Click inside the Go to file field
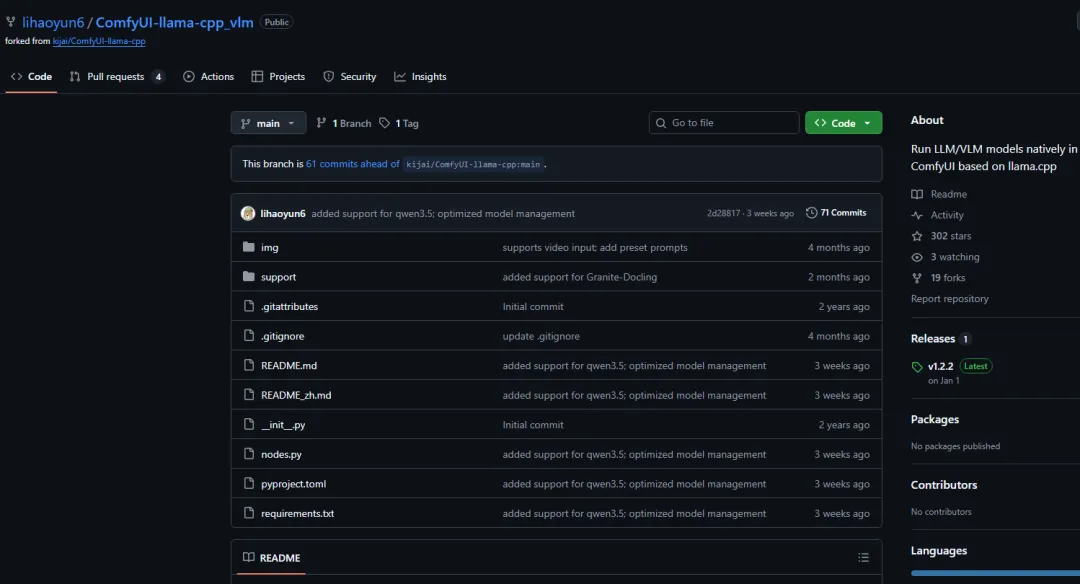1080x584 pixels. coord(724,123)
